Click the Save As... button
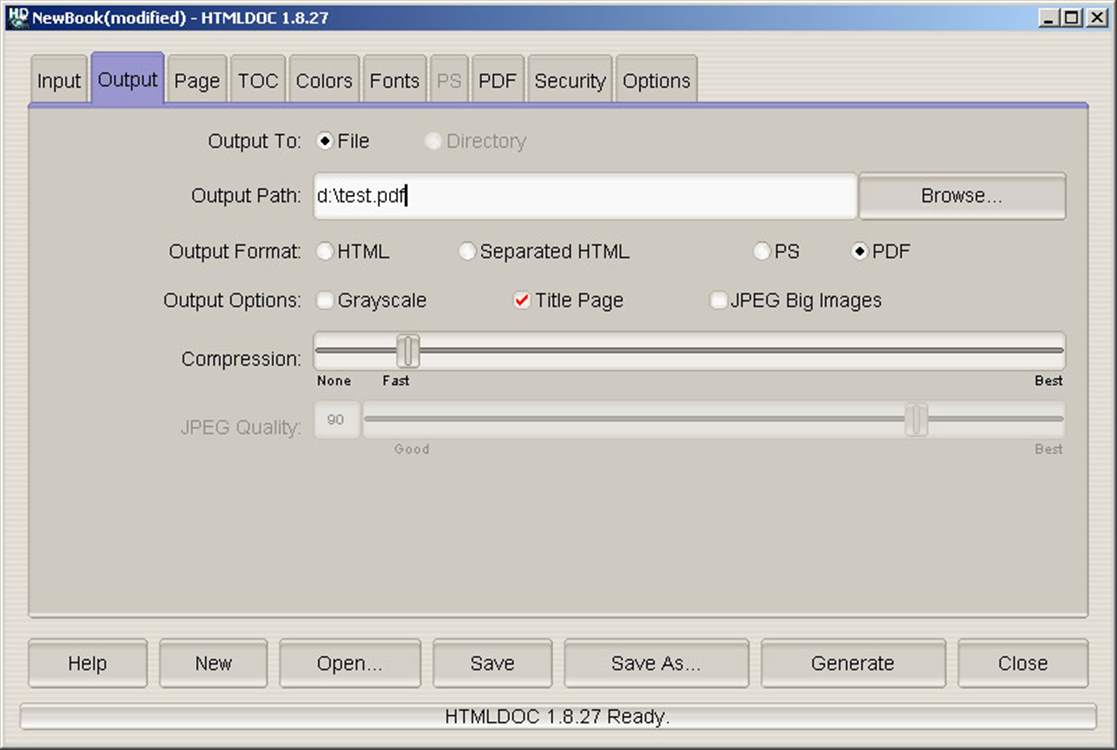This screenshot has width=1117, height=750. click(656, 663)
